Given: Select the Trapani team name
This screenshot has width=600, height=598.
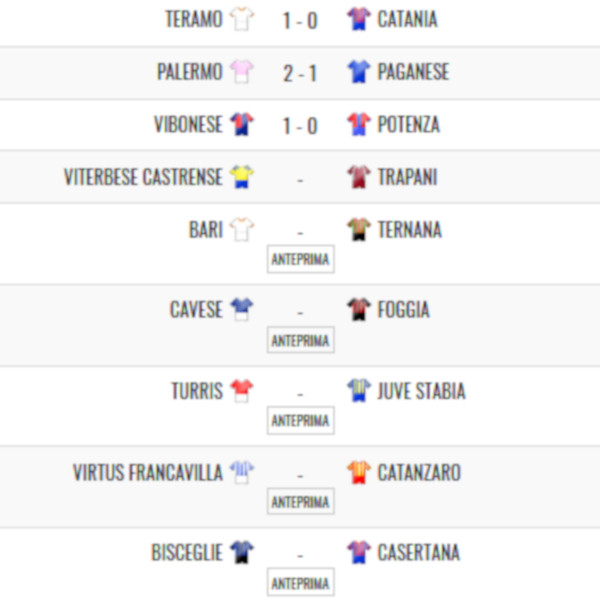Looking at the screenshot, I should [407, 177].
